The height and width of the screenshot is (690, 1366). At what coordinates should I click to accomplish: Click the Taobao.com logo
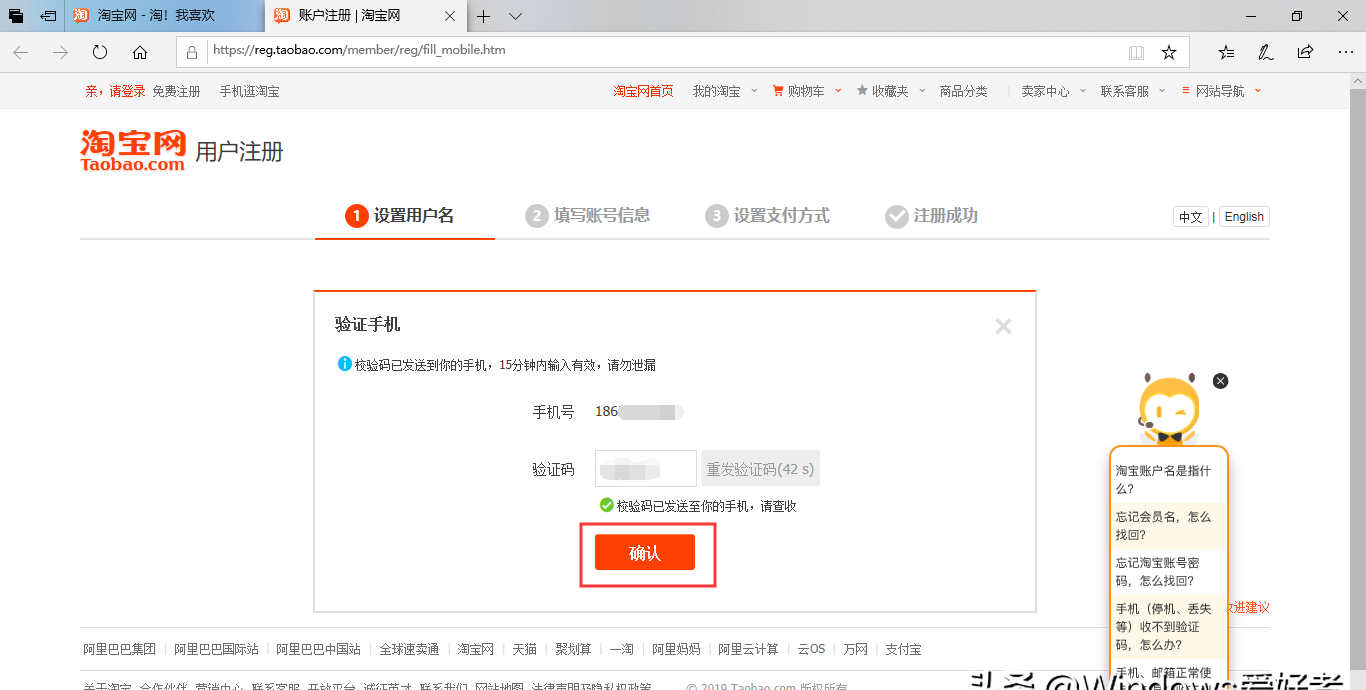coord(132,147)
